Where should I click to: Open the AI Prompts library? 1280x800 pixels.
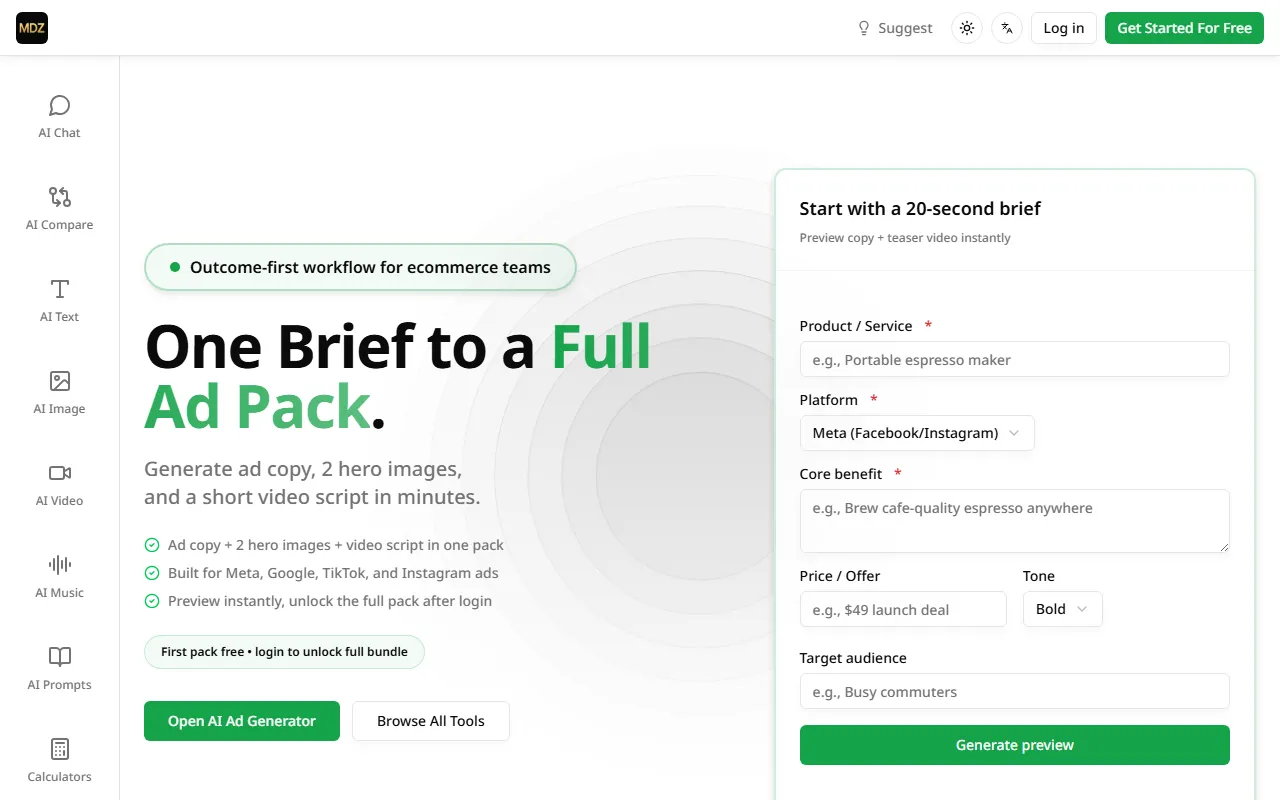[x=60, y=668]
